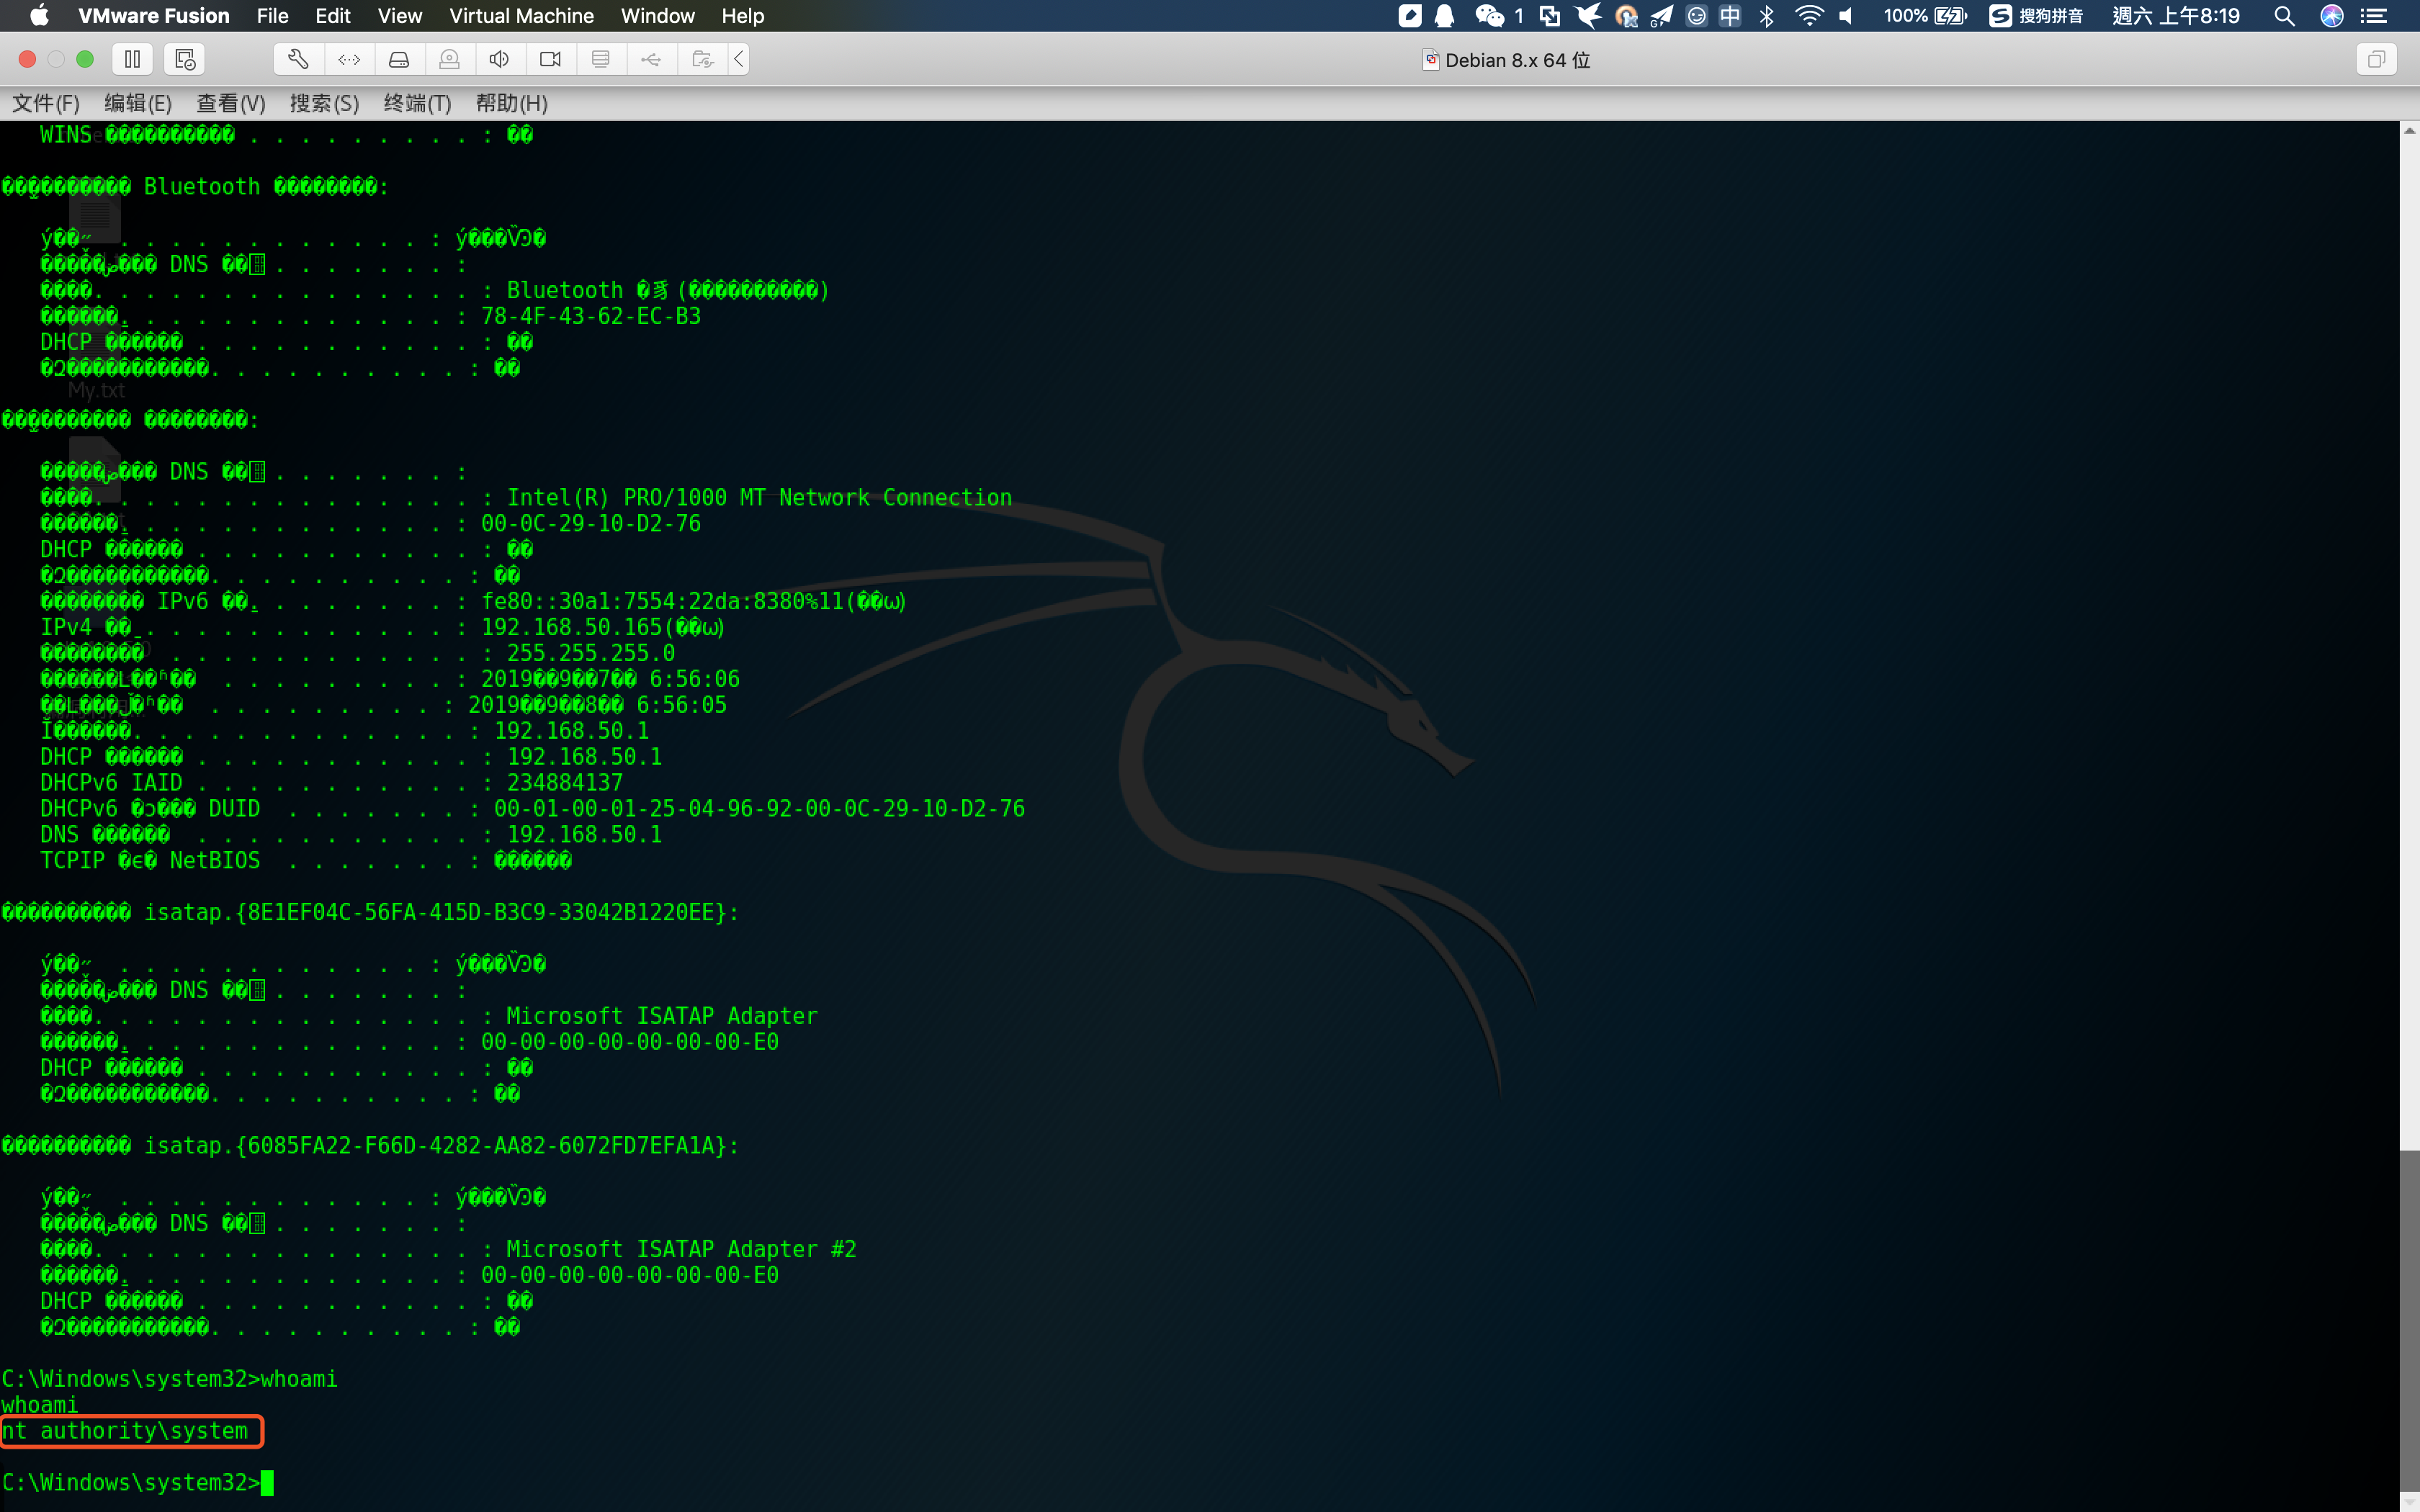The width and height of the screenshot is (2420, 1512).
Task: Open Spotlight search magnifier icon
Action: [x=2283, y=16]
